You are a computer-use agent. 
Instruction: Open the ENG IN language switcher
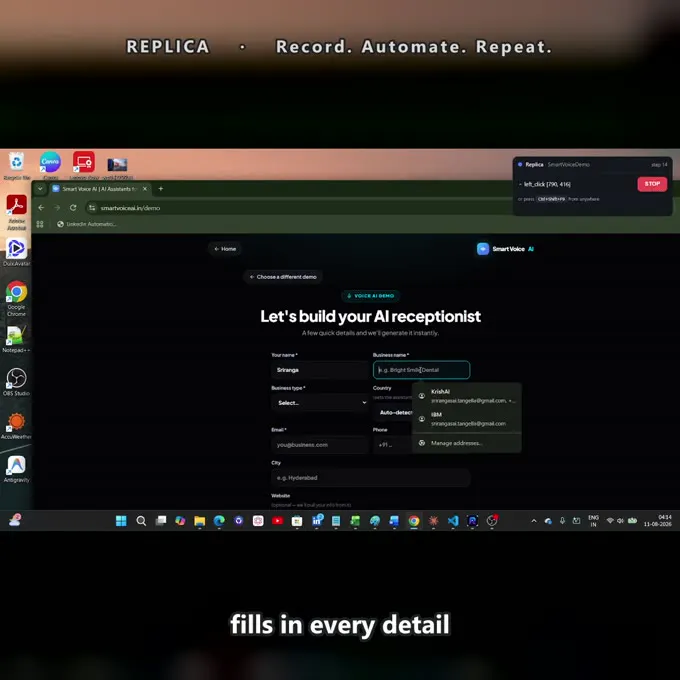(x=593, y=521)
